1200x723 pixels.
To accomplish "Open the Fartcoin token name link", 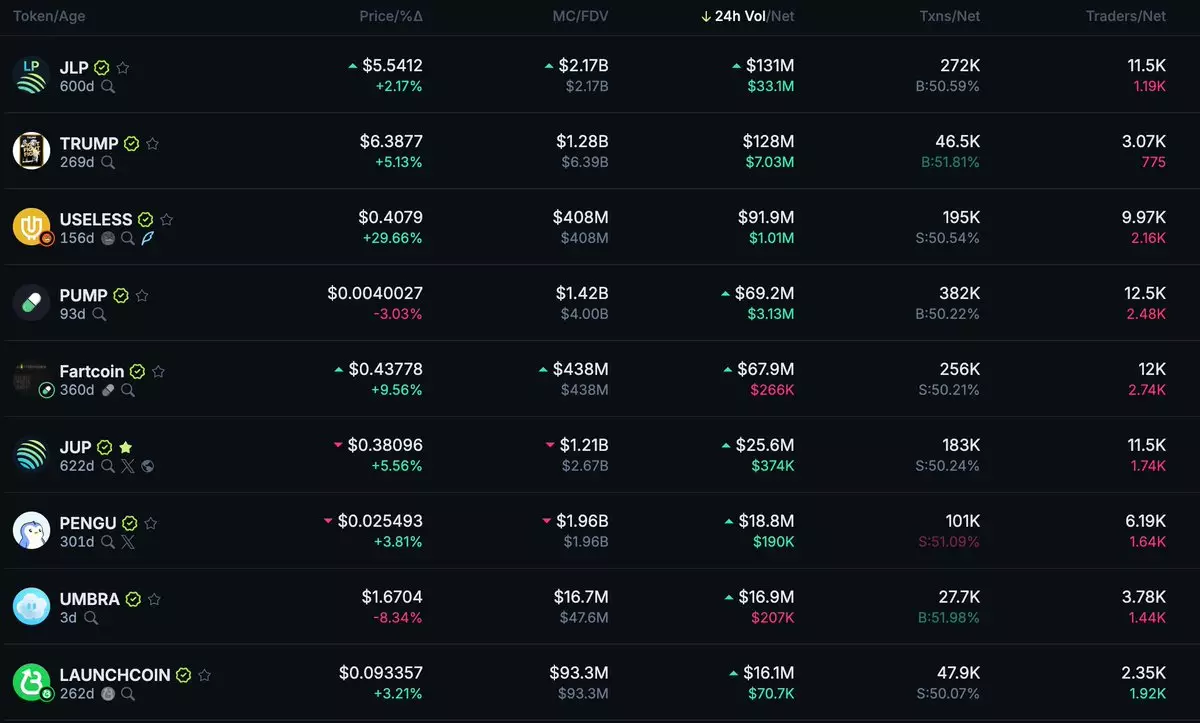I will (91, 371).
